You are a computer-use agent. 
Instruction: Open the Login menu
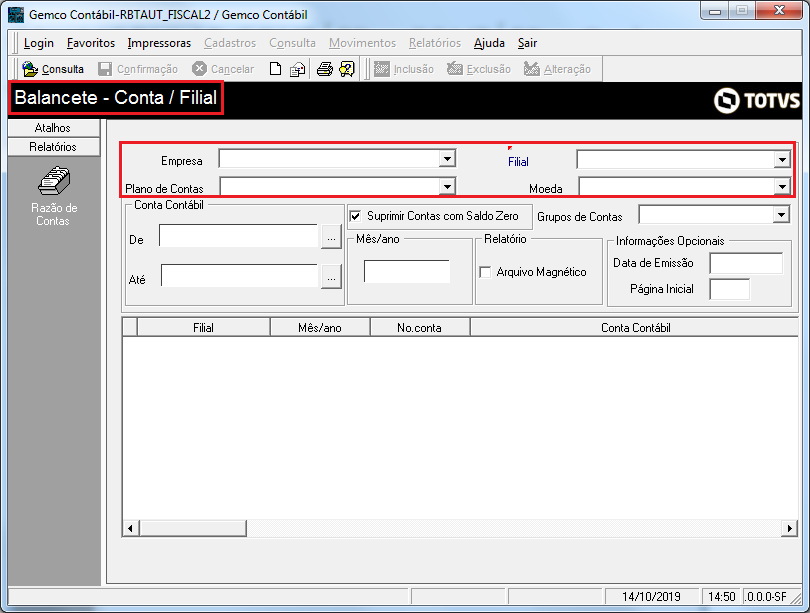coord(39,43)
